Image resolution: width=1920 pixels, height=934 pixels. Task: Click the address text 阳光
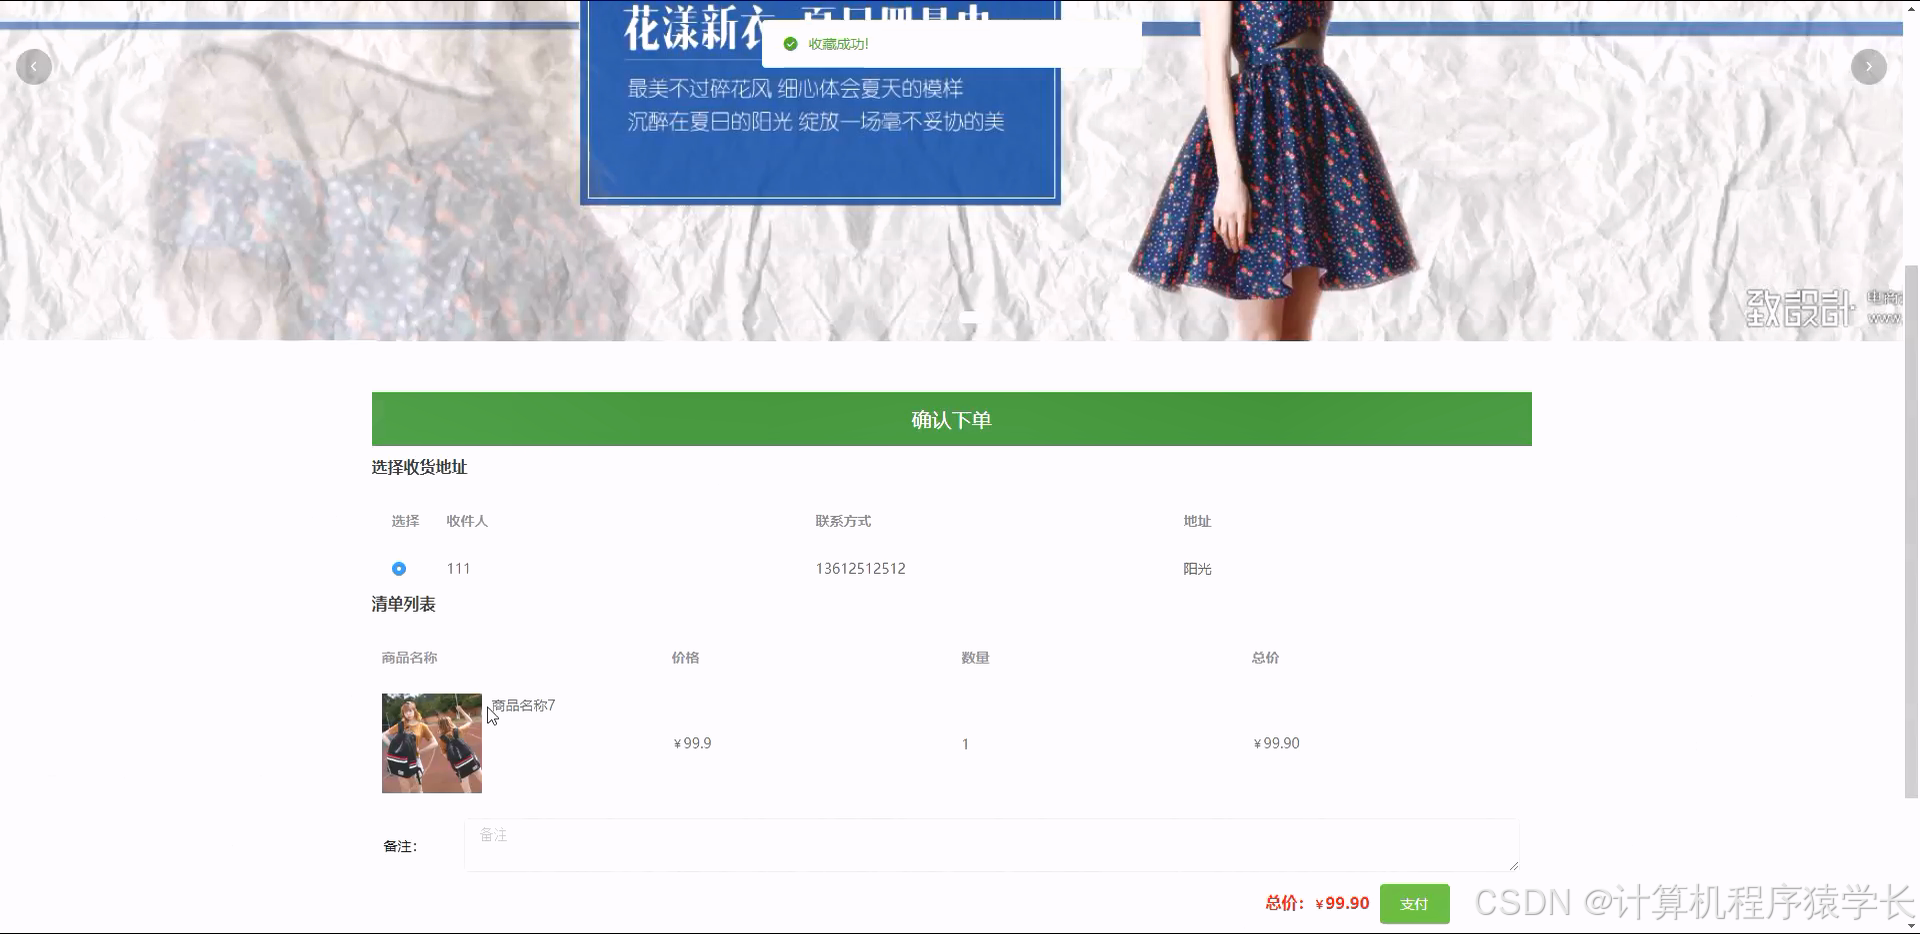[1196, 568]
